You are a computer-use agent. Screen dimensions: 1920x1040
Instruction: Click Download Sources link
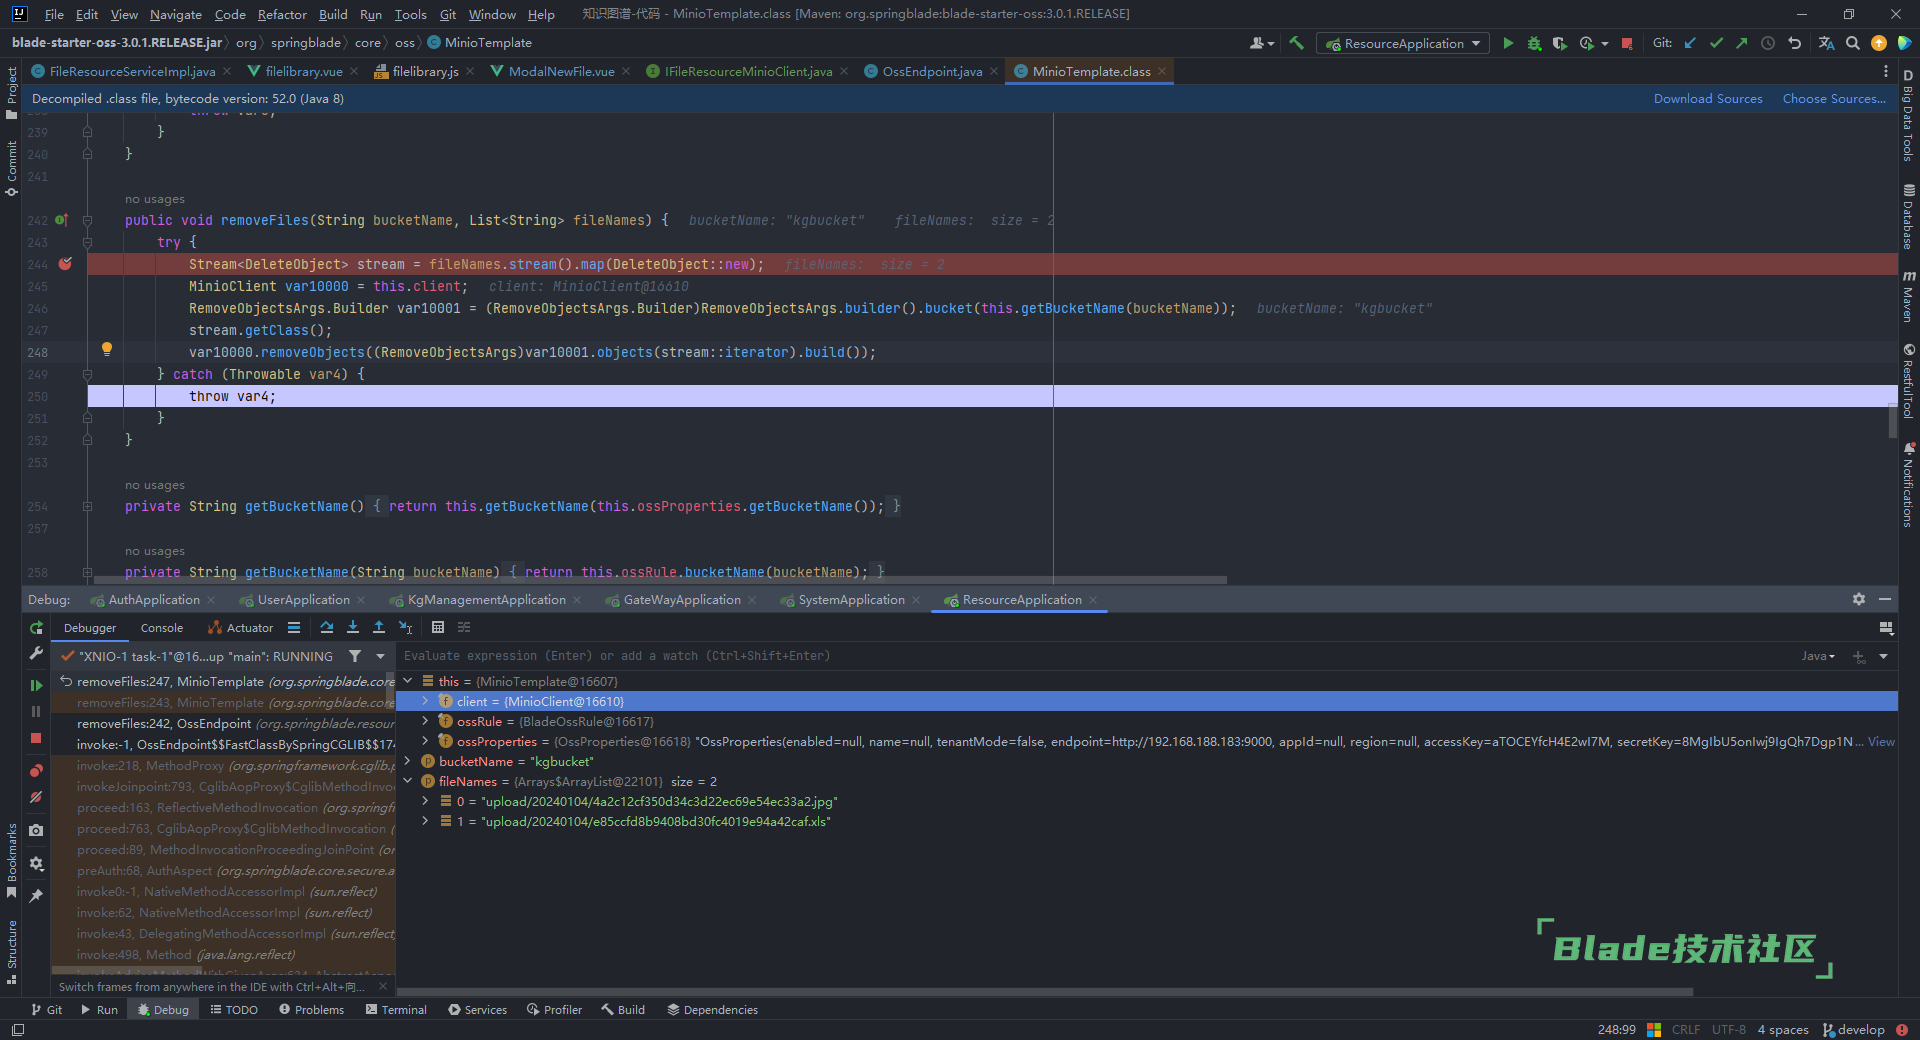pos(1708,98)
